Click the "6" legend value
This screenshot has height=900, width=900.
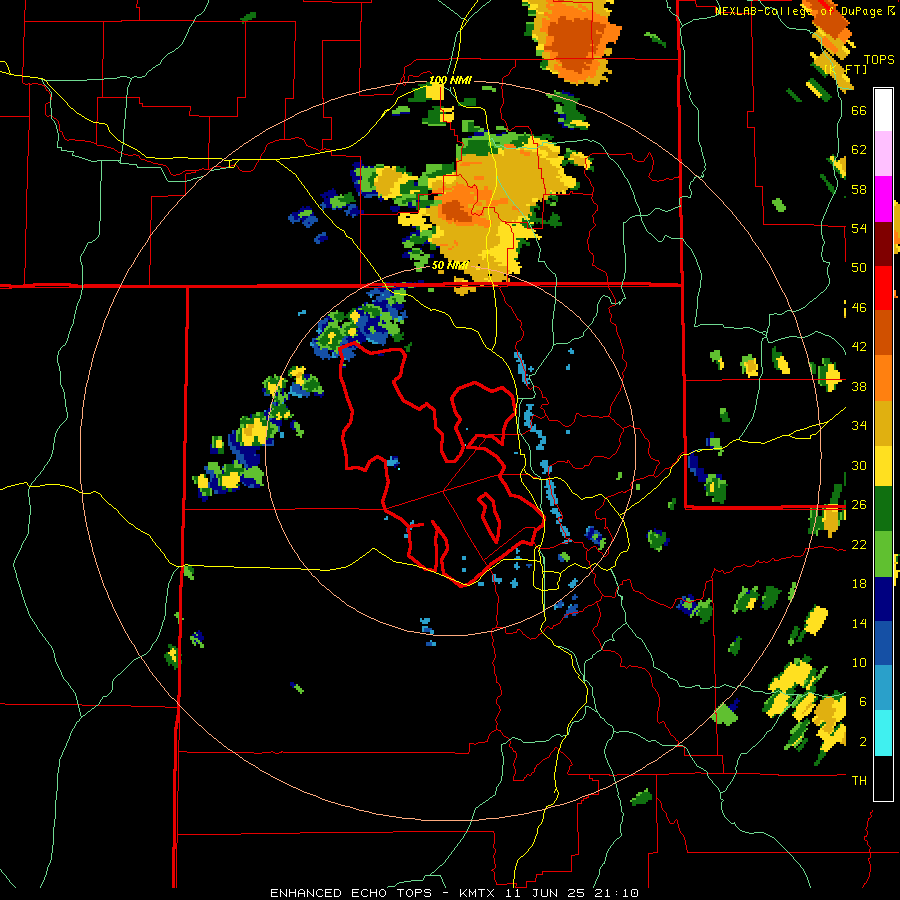(x=863, y=701)
